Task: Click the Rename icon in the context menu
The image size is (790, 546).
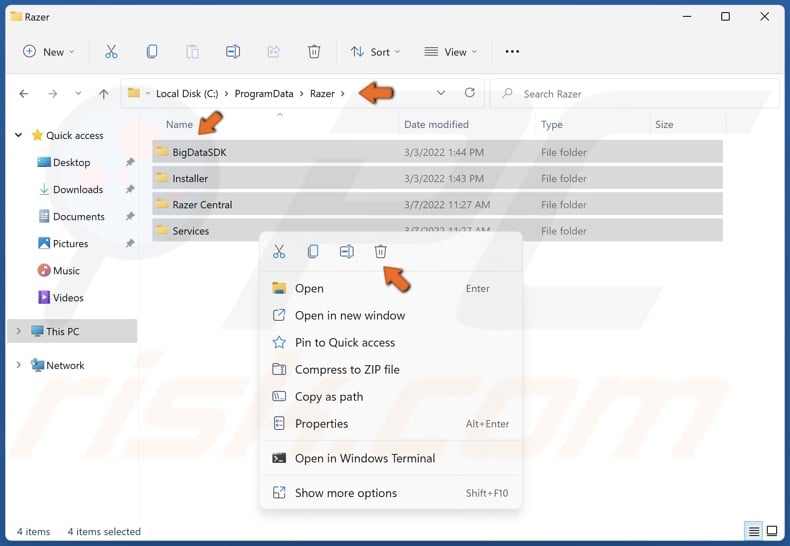Action: (x=347, y=251)
